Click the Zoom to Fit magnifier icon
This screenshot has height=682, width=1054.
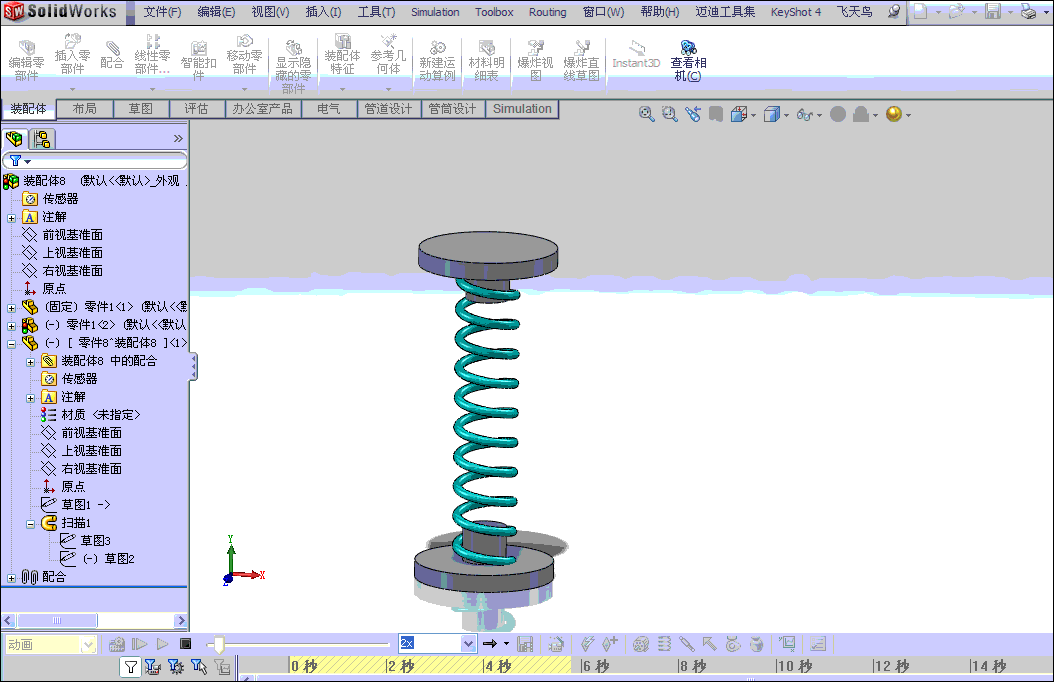click(x=647, y=114)
